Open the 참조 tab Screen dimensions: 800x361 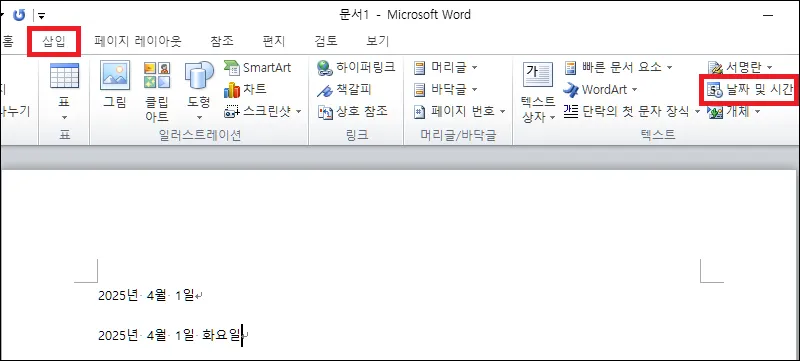click(222, 41)
